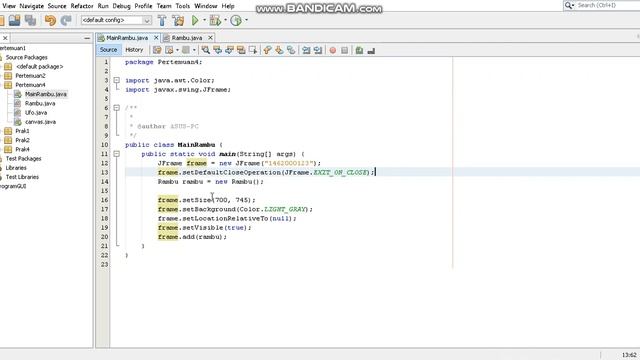
Task: Close the MainRambu.java tab
Action: click(x=156, y=38)
